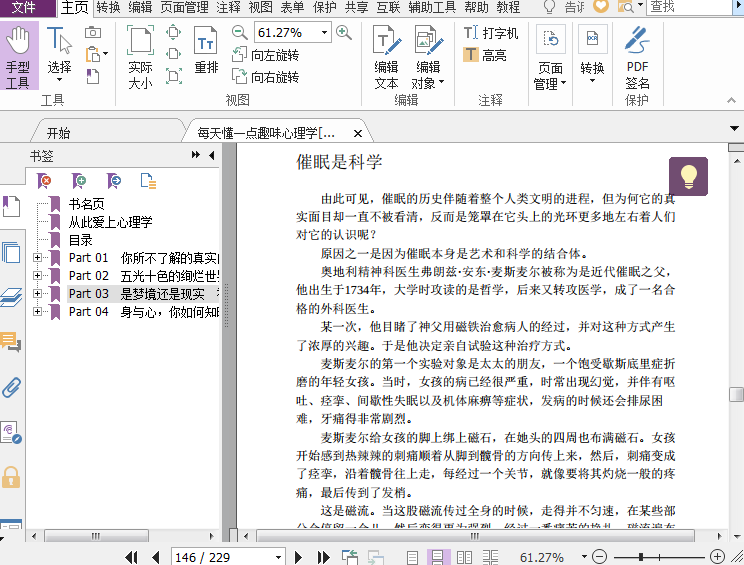
Task: Open the Comments sidebar panel
Action: tap(11, 342)
